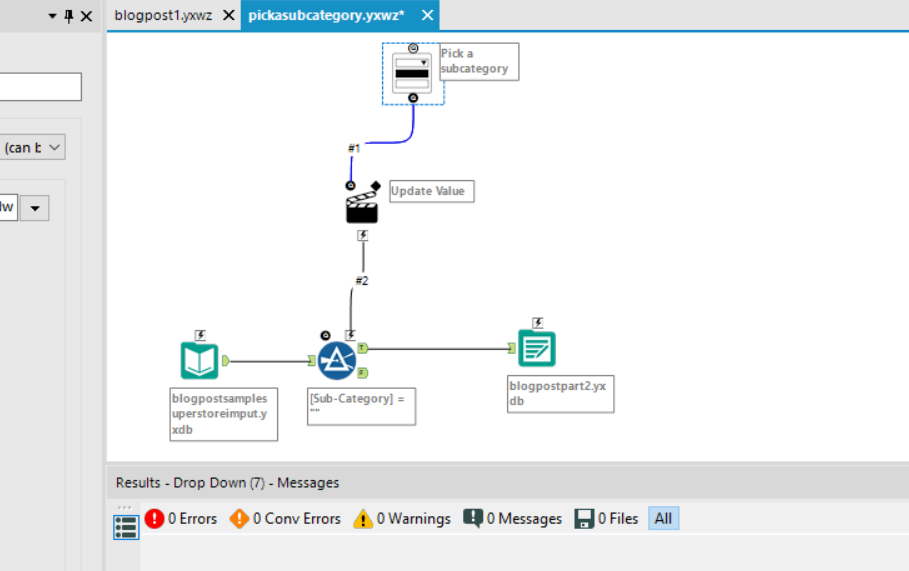The height and width of the screenshot is (571, 909).
Task: Toggle the 0 Messages filter
Action: tap(512, 518)
